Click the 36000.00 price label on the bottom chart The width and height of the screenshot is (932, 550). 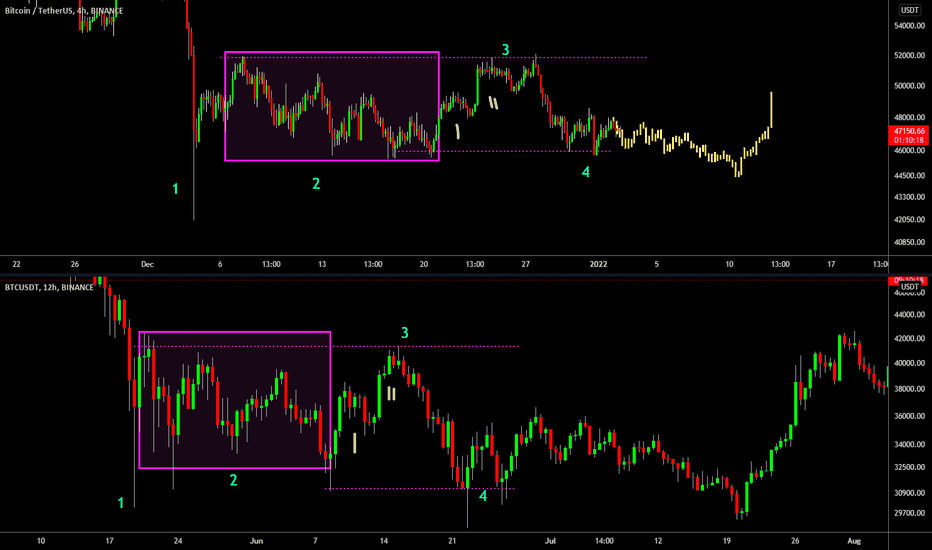[x=909, y=416]
